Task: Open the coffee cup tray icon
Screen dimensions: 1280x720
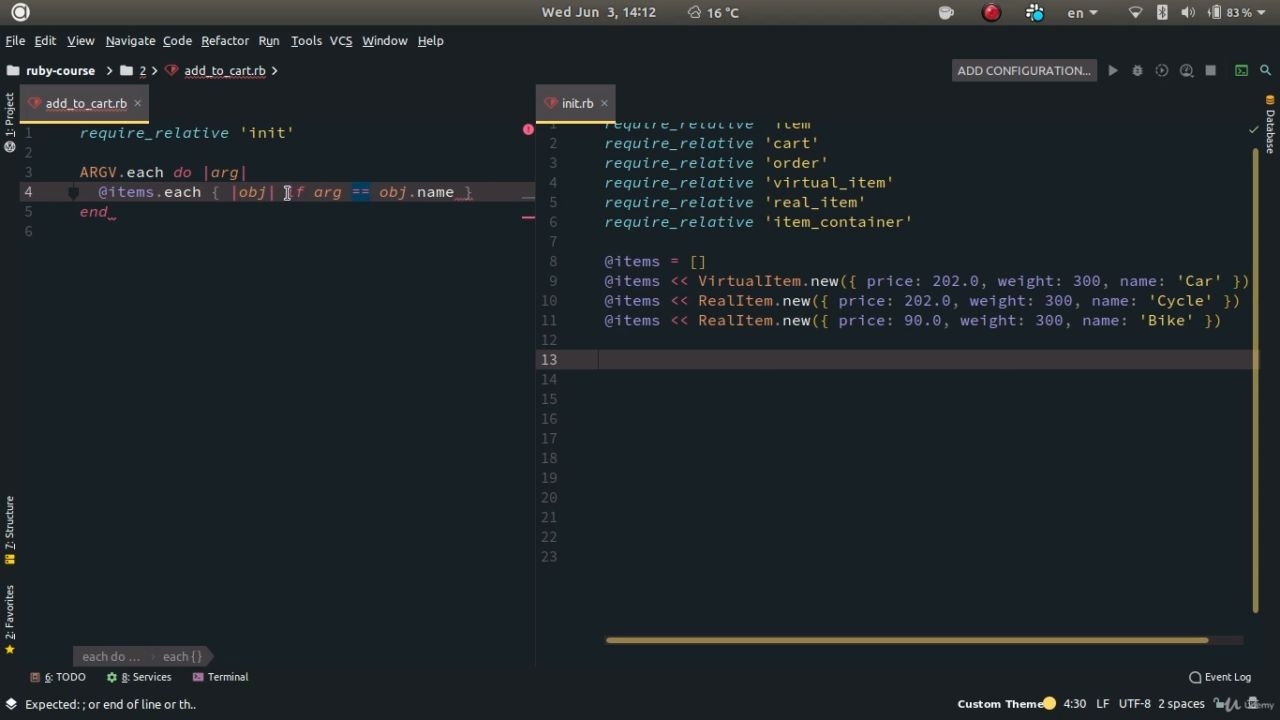Action: coord(947,12)
